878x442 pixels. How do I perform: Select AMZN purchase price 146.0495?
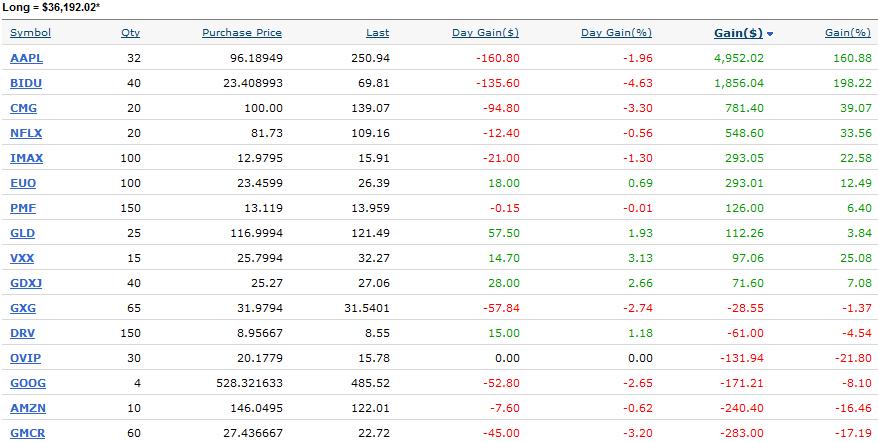coord(256,408)
